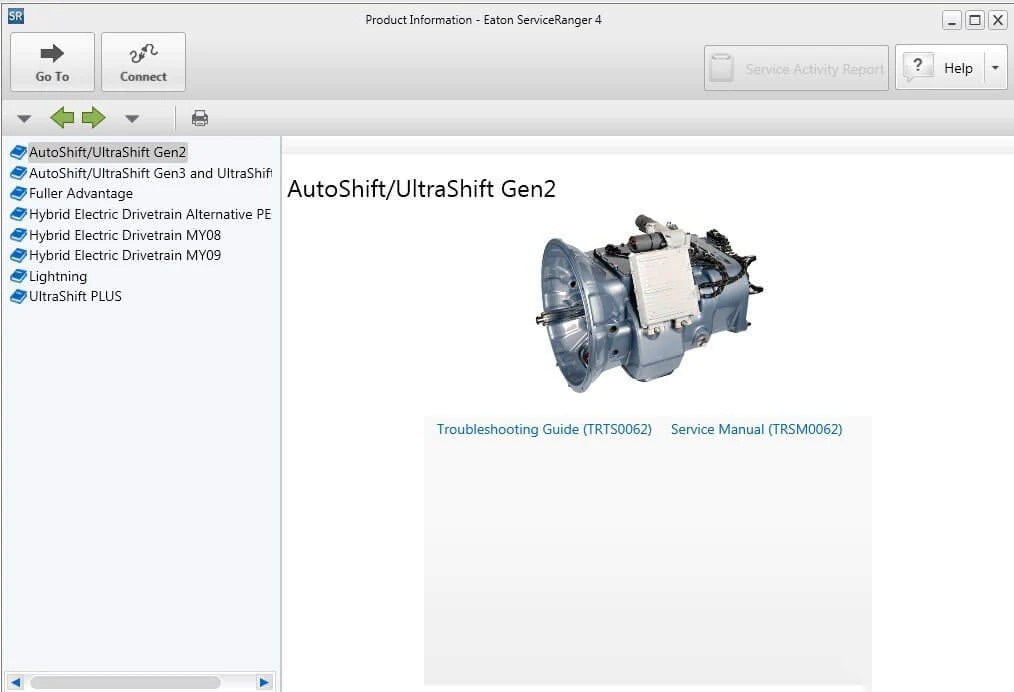Open Service Manual (TRSM0062) link
The image size is (1014, 692).
coord(757,429)
